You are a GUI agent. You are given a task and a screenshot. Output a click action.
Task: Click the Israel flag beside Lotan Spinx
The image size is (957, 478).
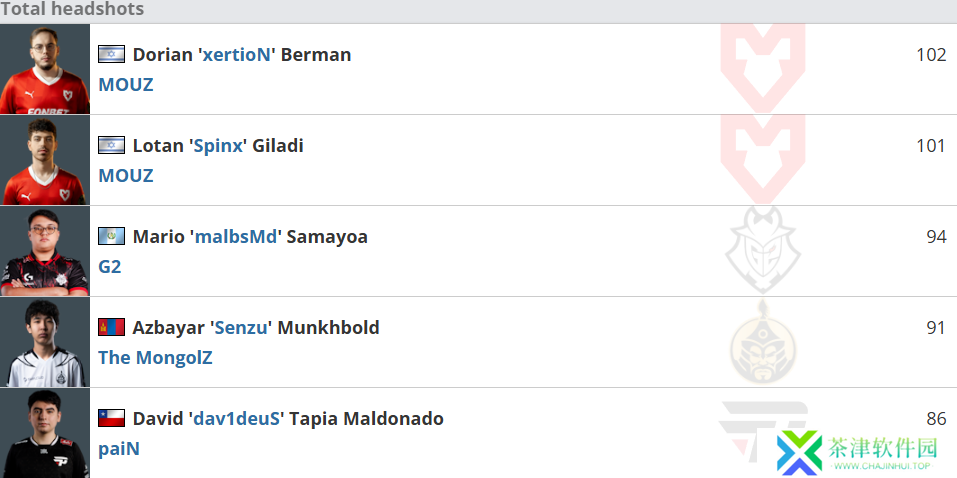point(112,145)
